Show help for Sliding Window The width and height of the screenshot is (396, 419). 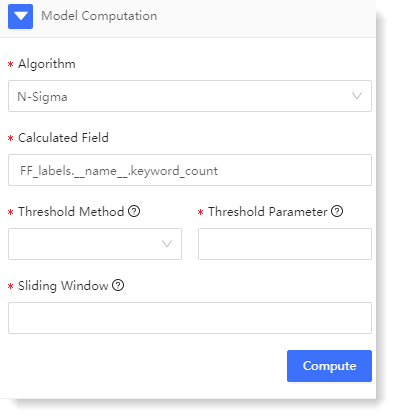pos(118,285)
